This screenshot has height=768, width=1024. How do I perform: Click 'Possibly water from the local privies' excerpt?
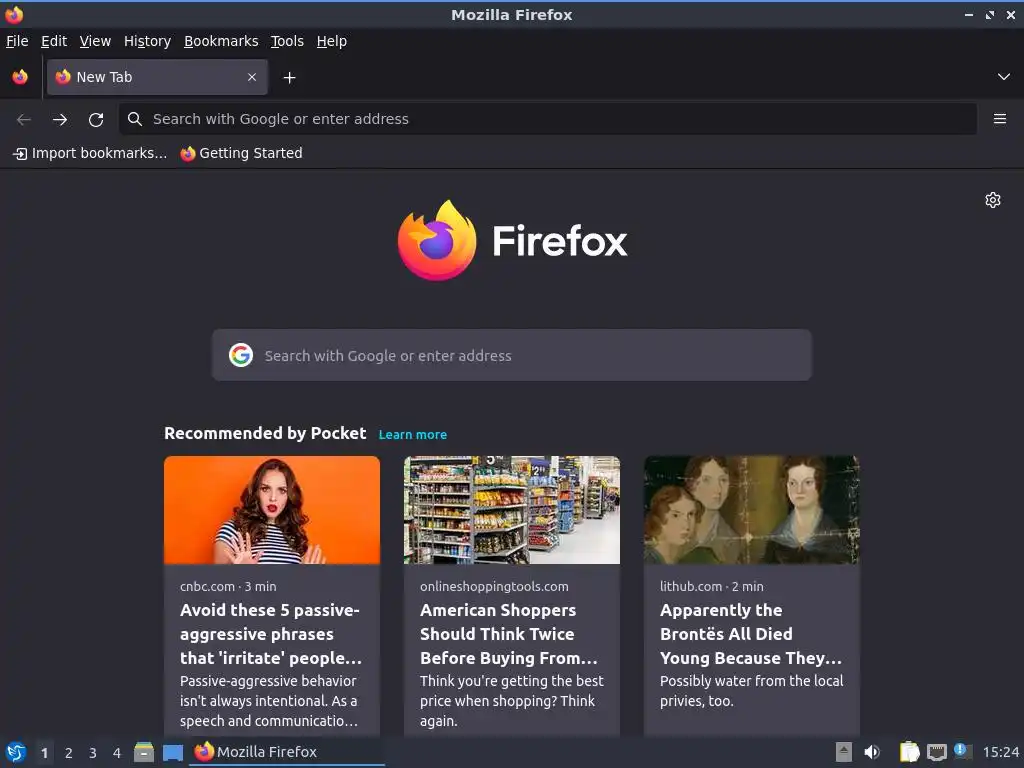pos(751,691)
